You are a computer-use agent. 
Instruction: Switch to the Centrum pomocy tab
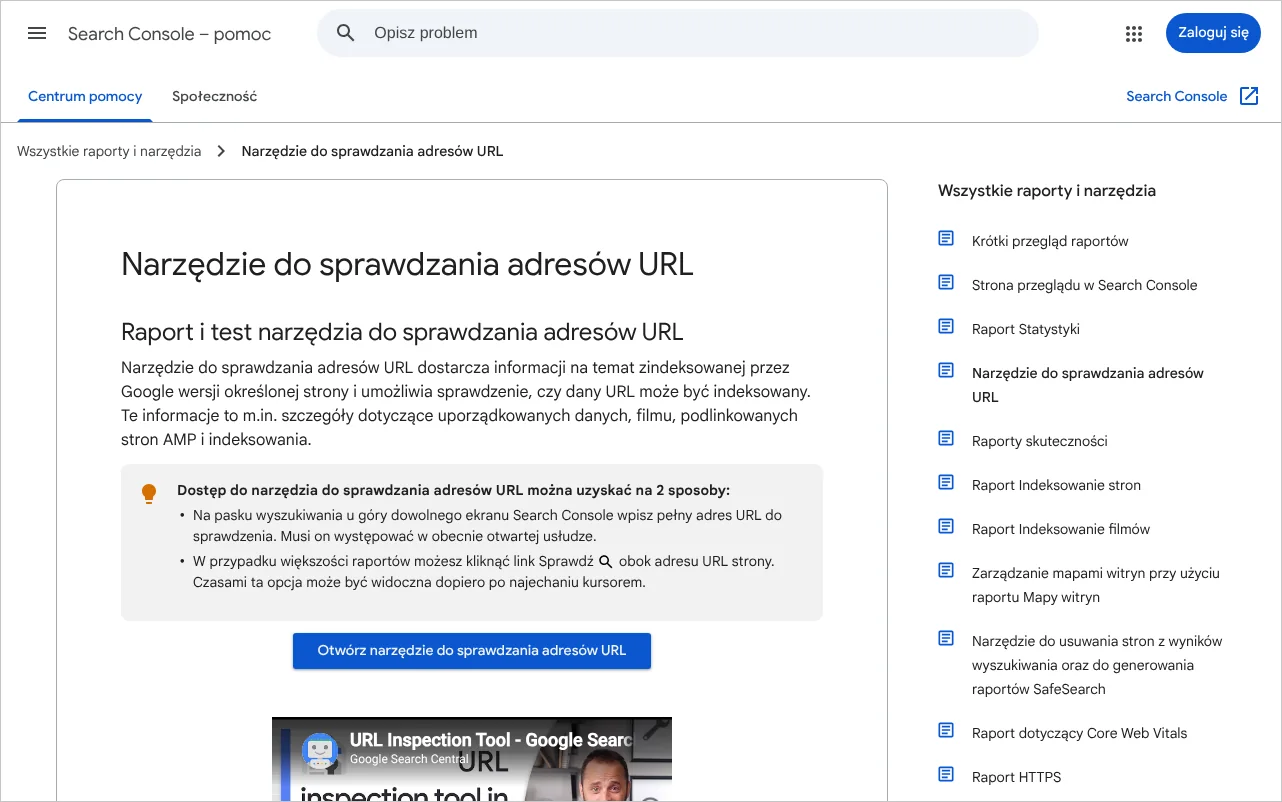[x=85, y=97]
